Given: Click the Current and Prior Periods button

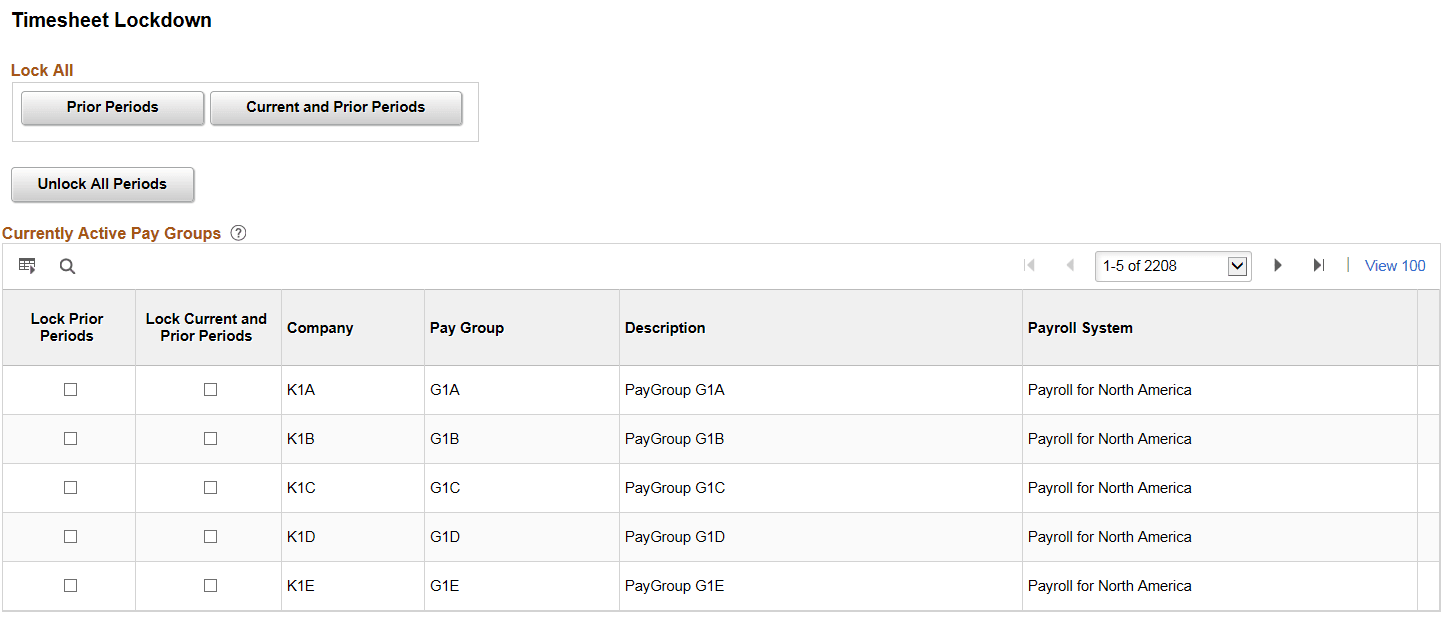Looking at the screenshot, I should [x=336, y=107].
